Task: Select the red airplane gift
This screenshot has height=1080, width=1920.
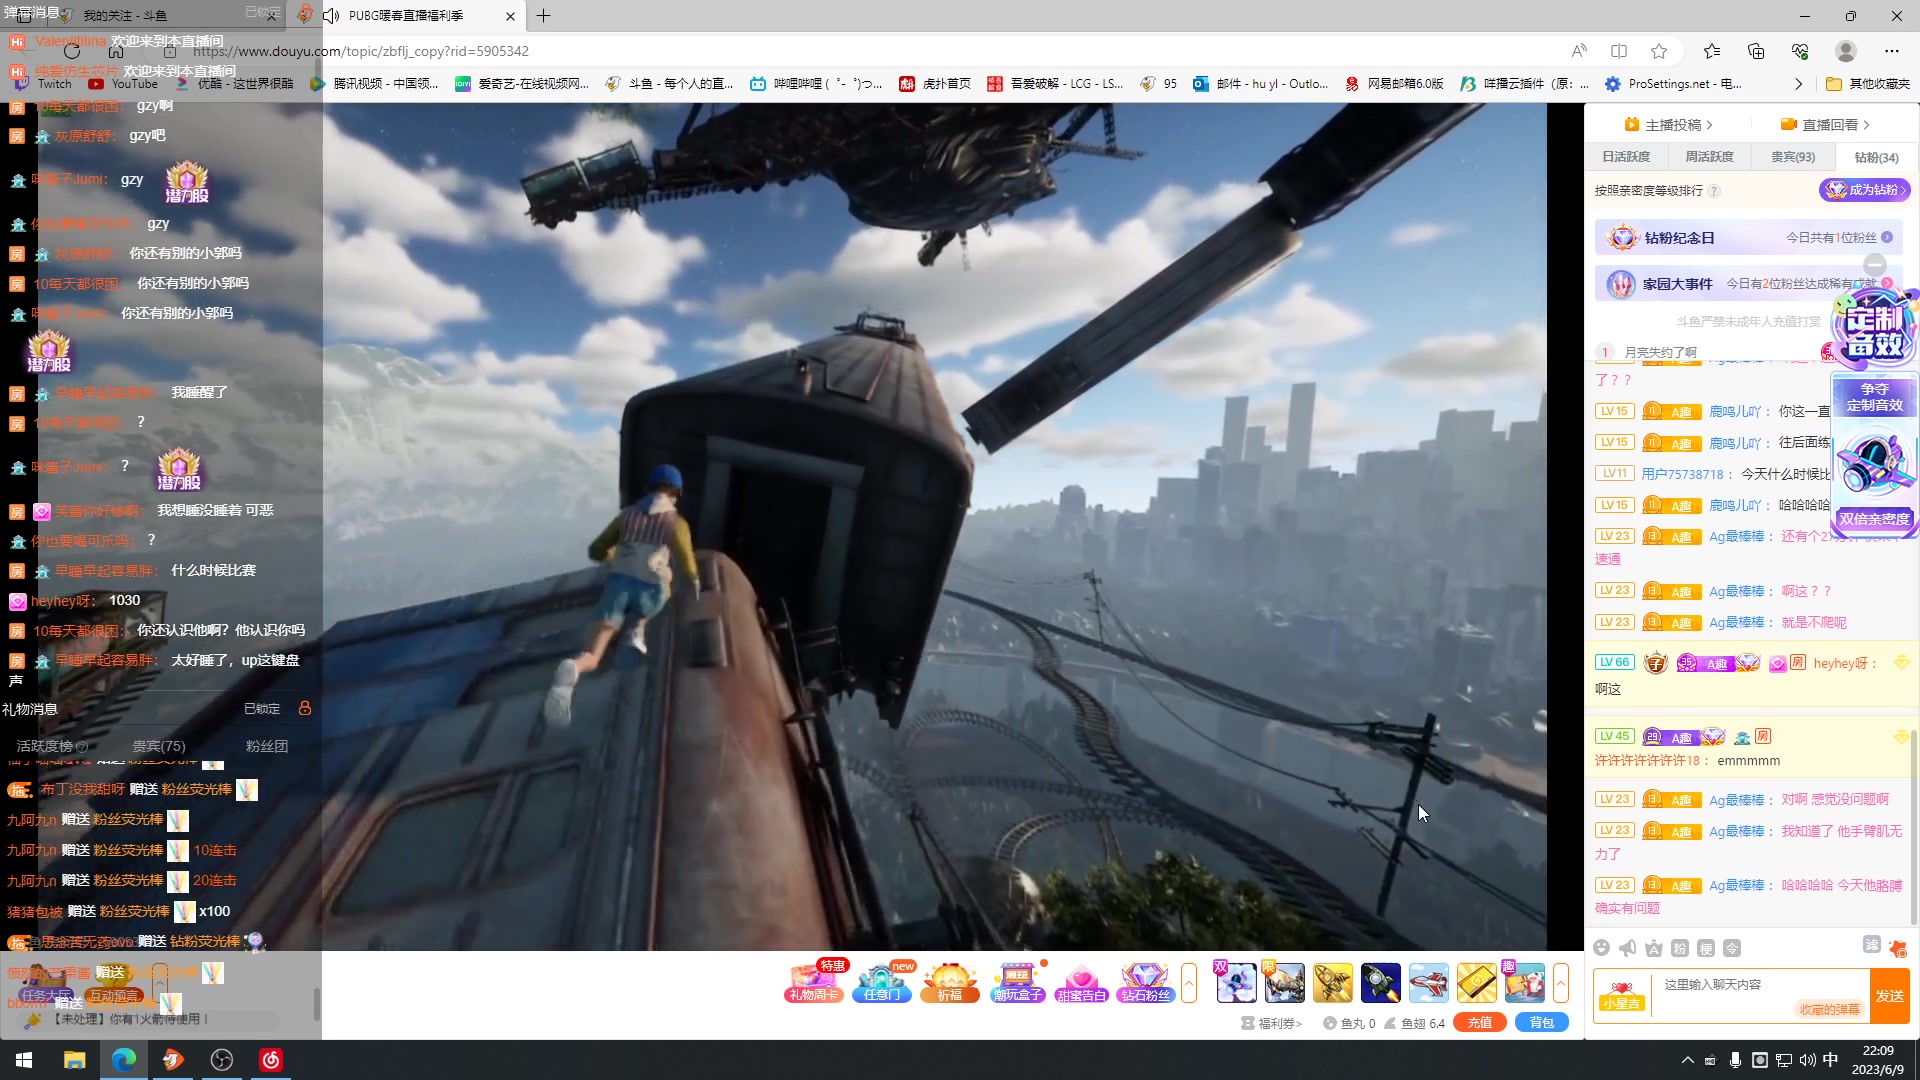Action: [x=1429, y=983]
